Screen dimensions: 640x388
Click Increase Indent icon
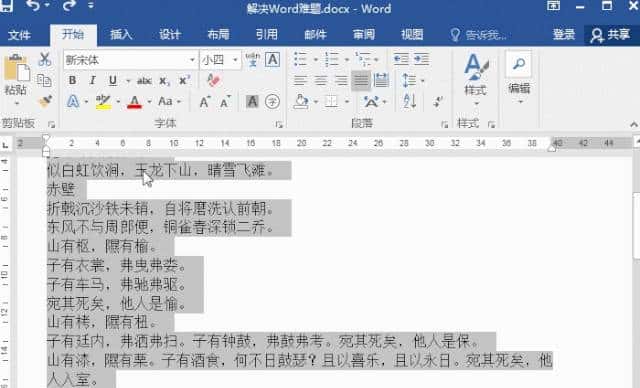421,60
